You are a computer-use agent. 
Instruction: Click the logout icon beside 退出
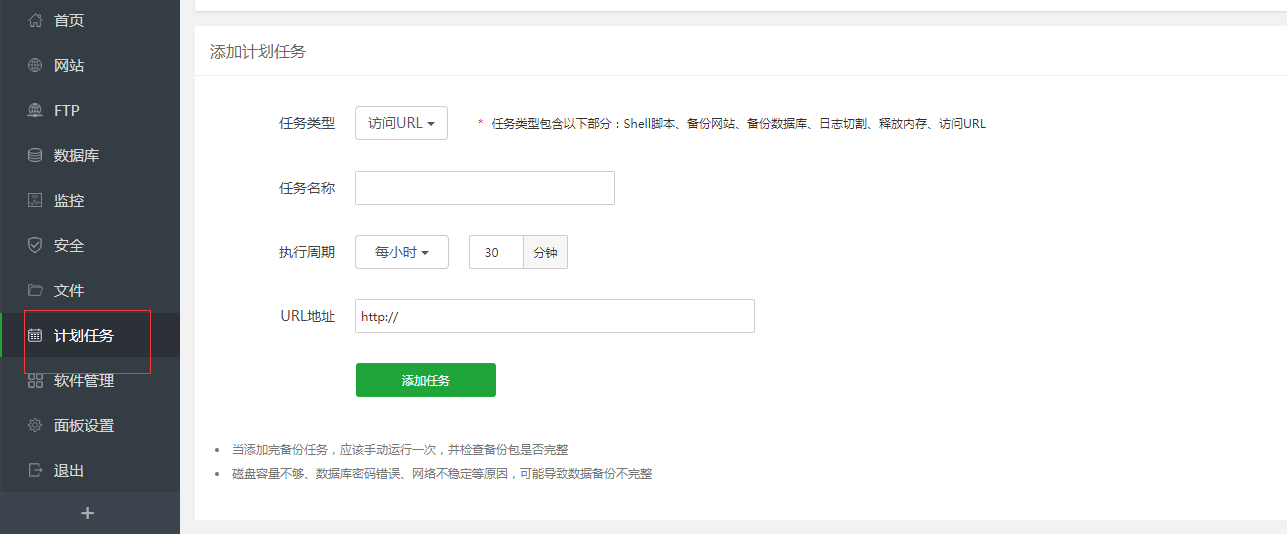pos(36,470)
